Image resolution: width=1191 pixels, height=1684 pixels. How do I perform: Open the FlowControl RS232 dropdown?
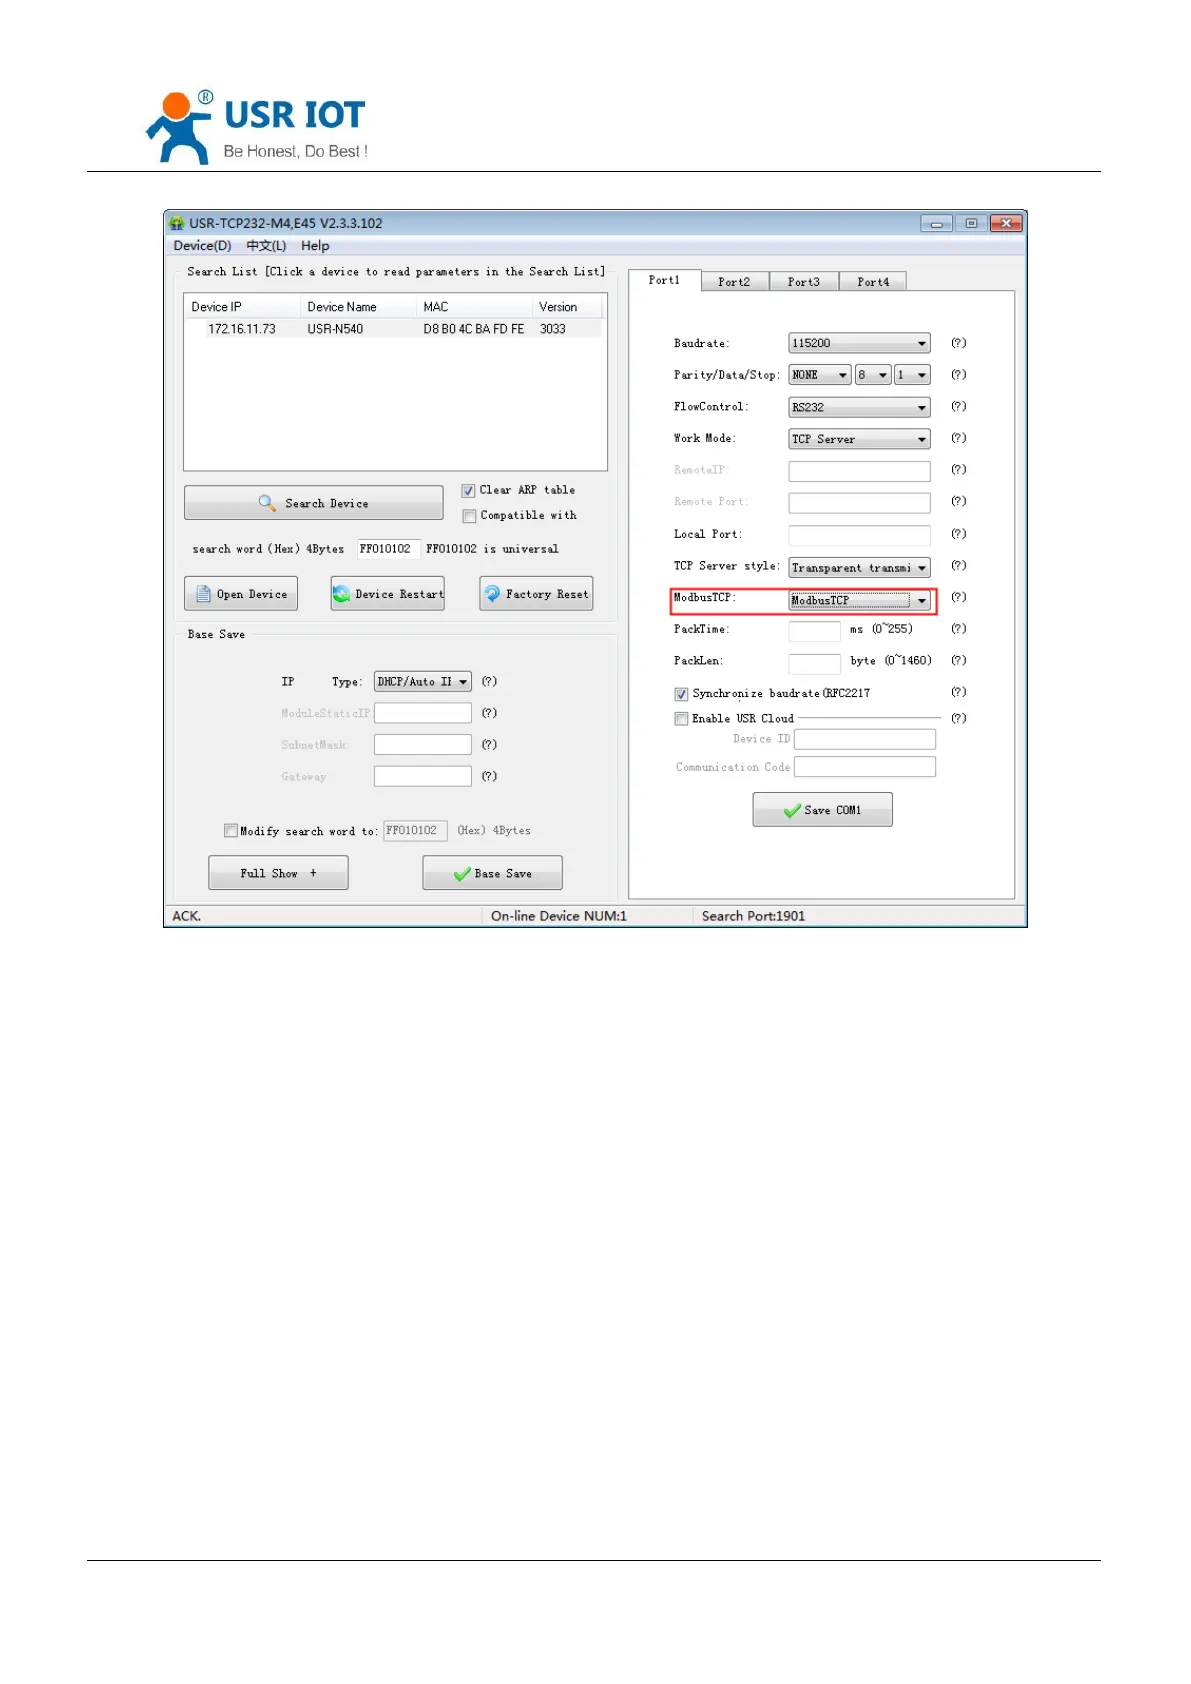pyautogui.click(x=859, y=407)
